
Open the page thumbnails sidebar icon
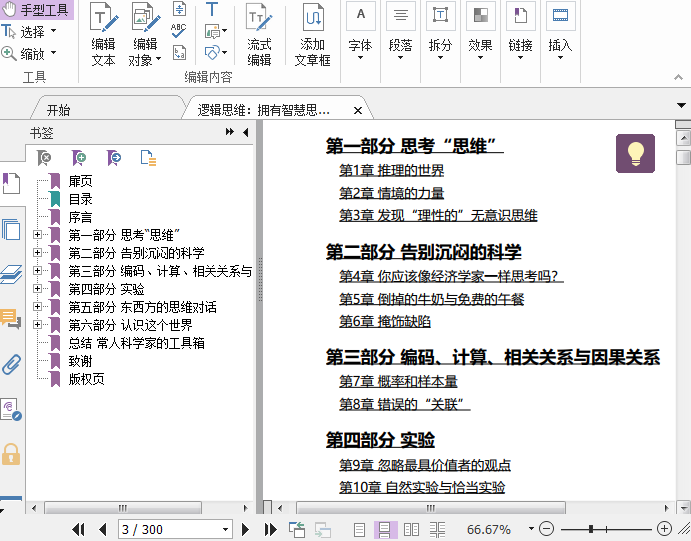[x=11, y=229]
